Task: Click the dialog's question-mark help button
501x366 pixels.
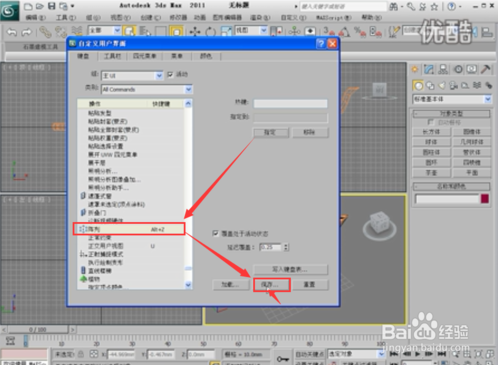Action: click(x=321, y=44)
